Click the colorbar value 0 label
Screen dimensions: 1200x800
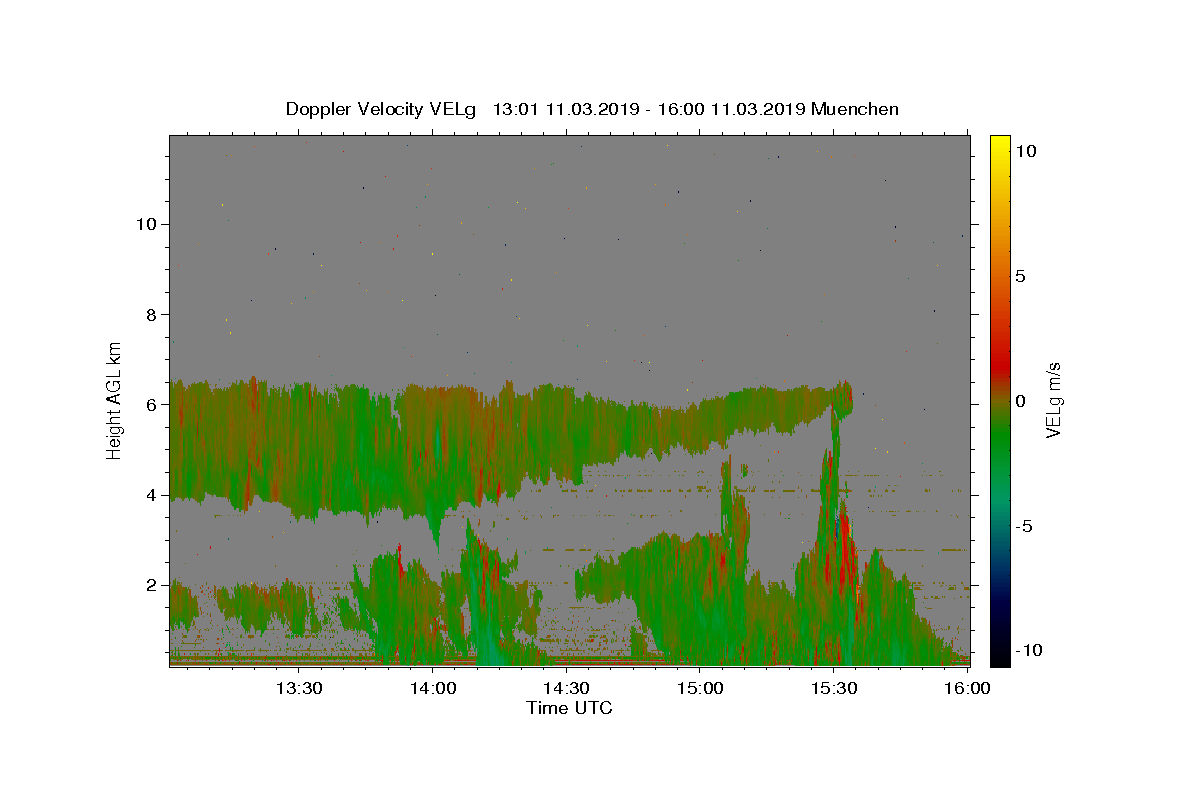click(x=1020, y=401)
